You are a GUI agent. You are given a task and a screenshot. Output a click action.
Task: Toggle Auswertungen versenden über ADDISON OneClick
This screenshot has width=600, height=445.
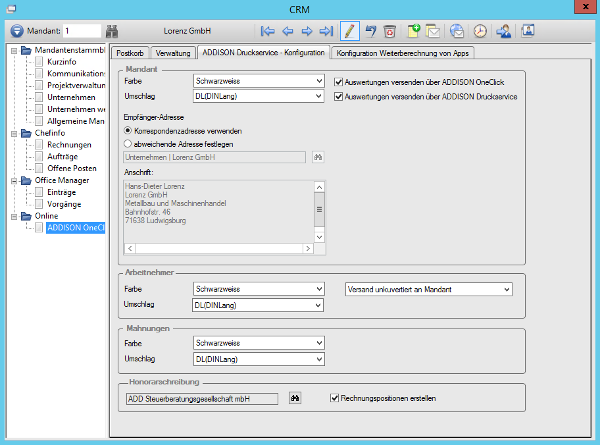tap(338, 82)
